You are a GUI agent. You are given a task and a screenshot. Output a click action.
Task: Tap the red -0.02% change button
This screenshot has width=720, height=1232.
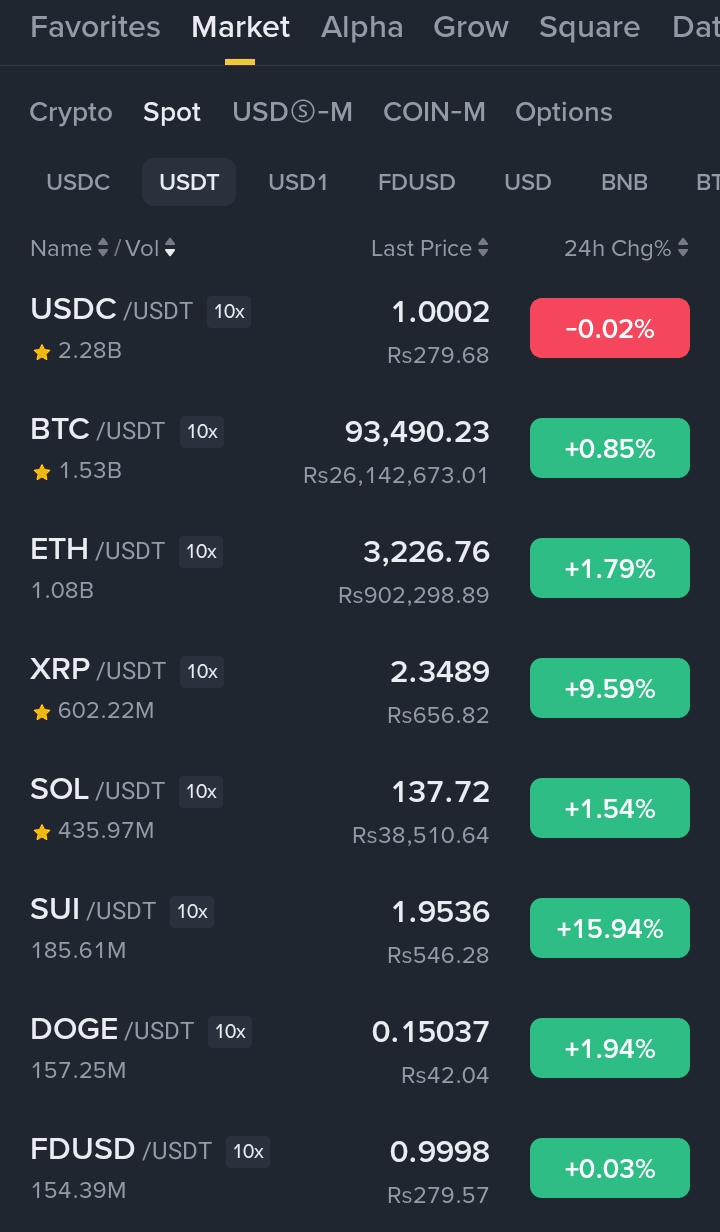[610, 328]
